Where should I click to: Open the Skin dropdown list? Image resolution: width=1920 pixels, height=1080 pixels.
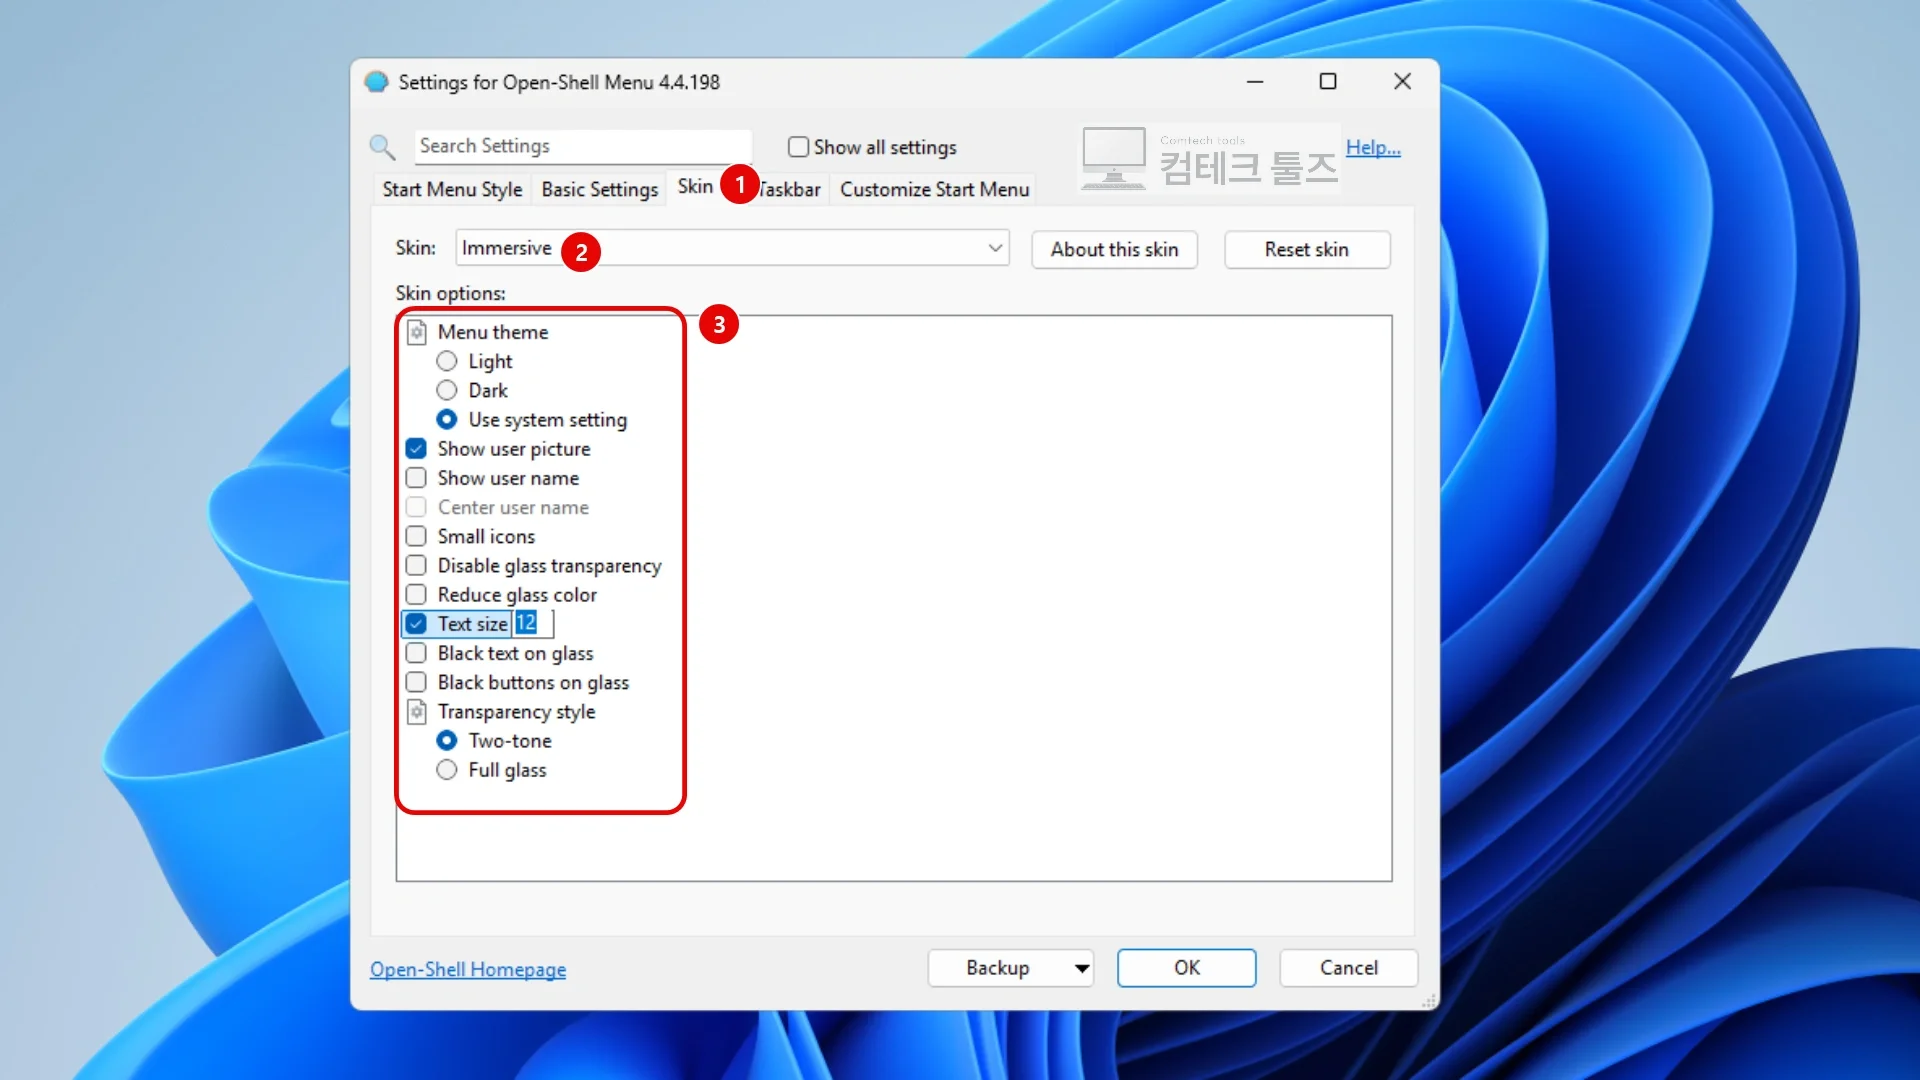[732, 248]
